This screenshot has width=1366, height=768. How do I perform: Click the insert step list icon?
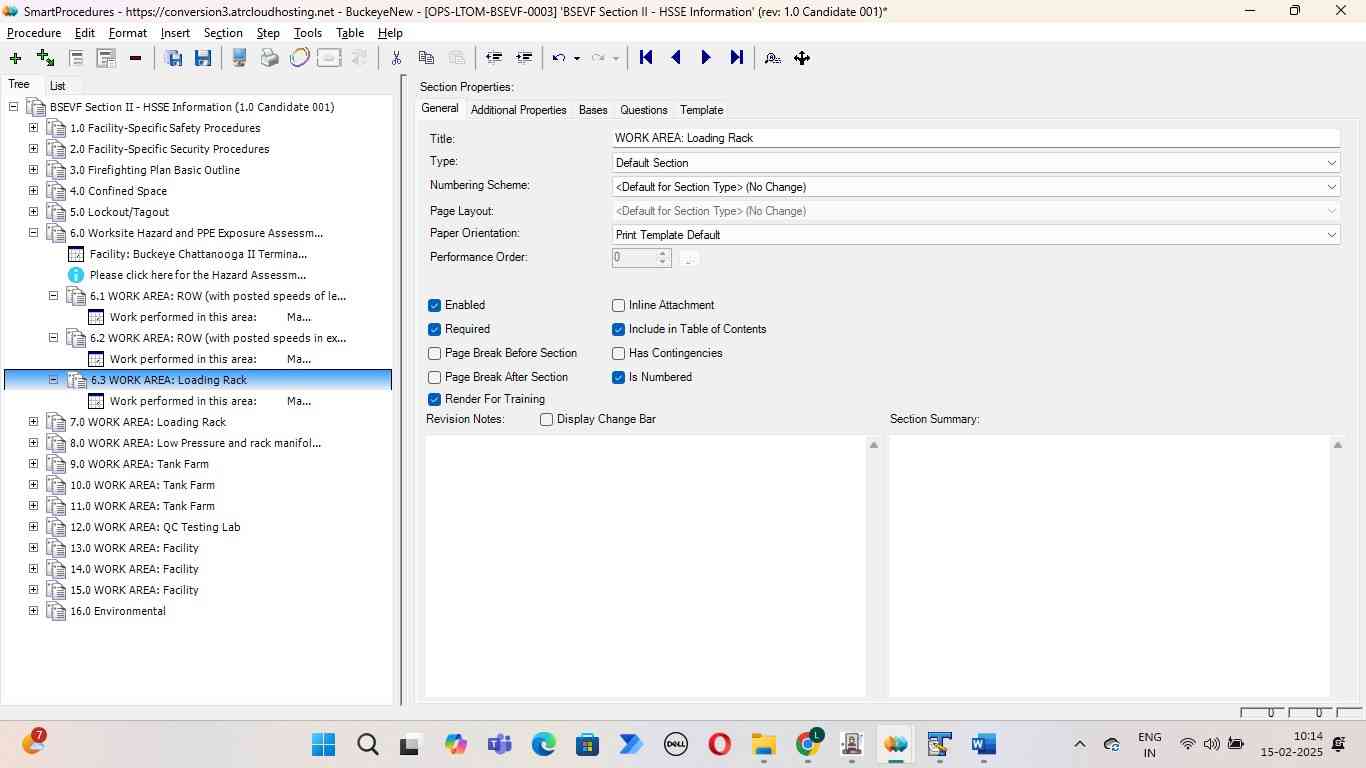click(76, 58)
